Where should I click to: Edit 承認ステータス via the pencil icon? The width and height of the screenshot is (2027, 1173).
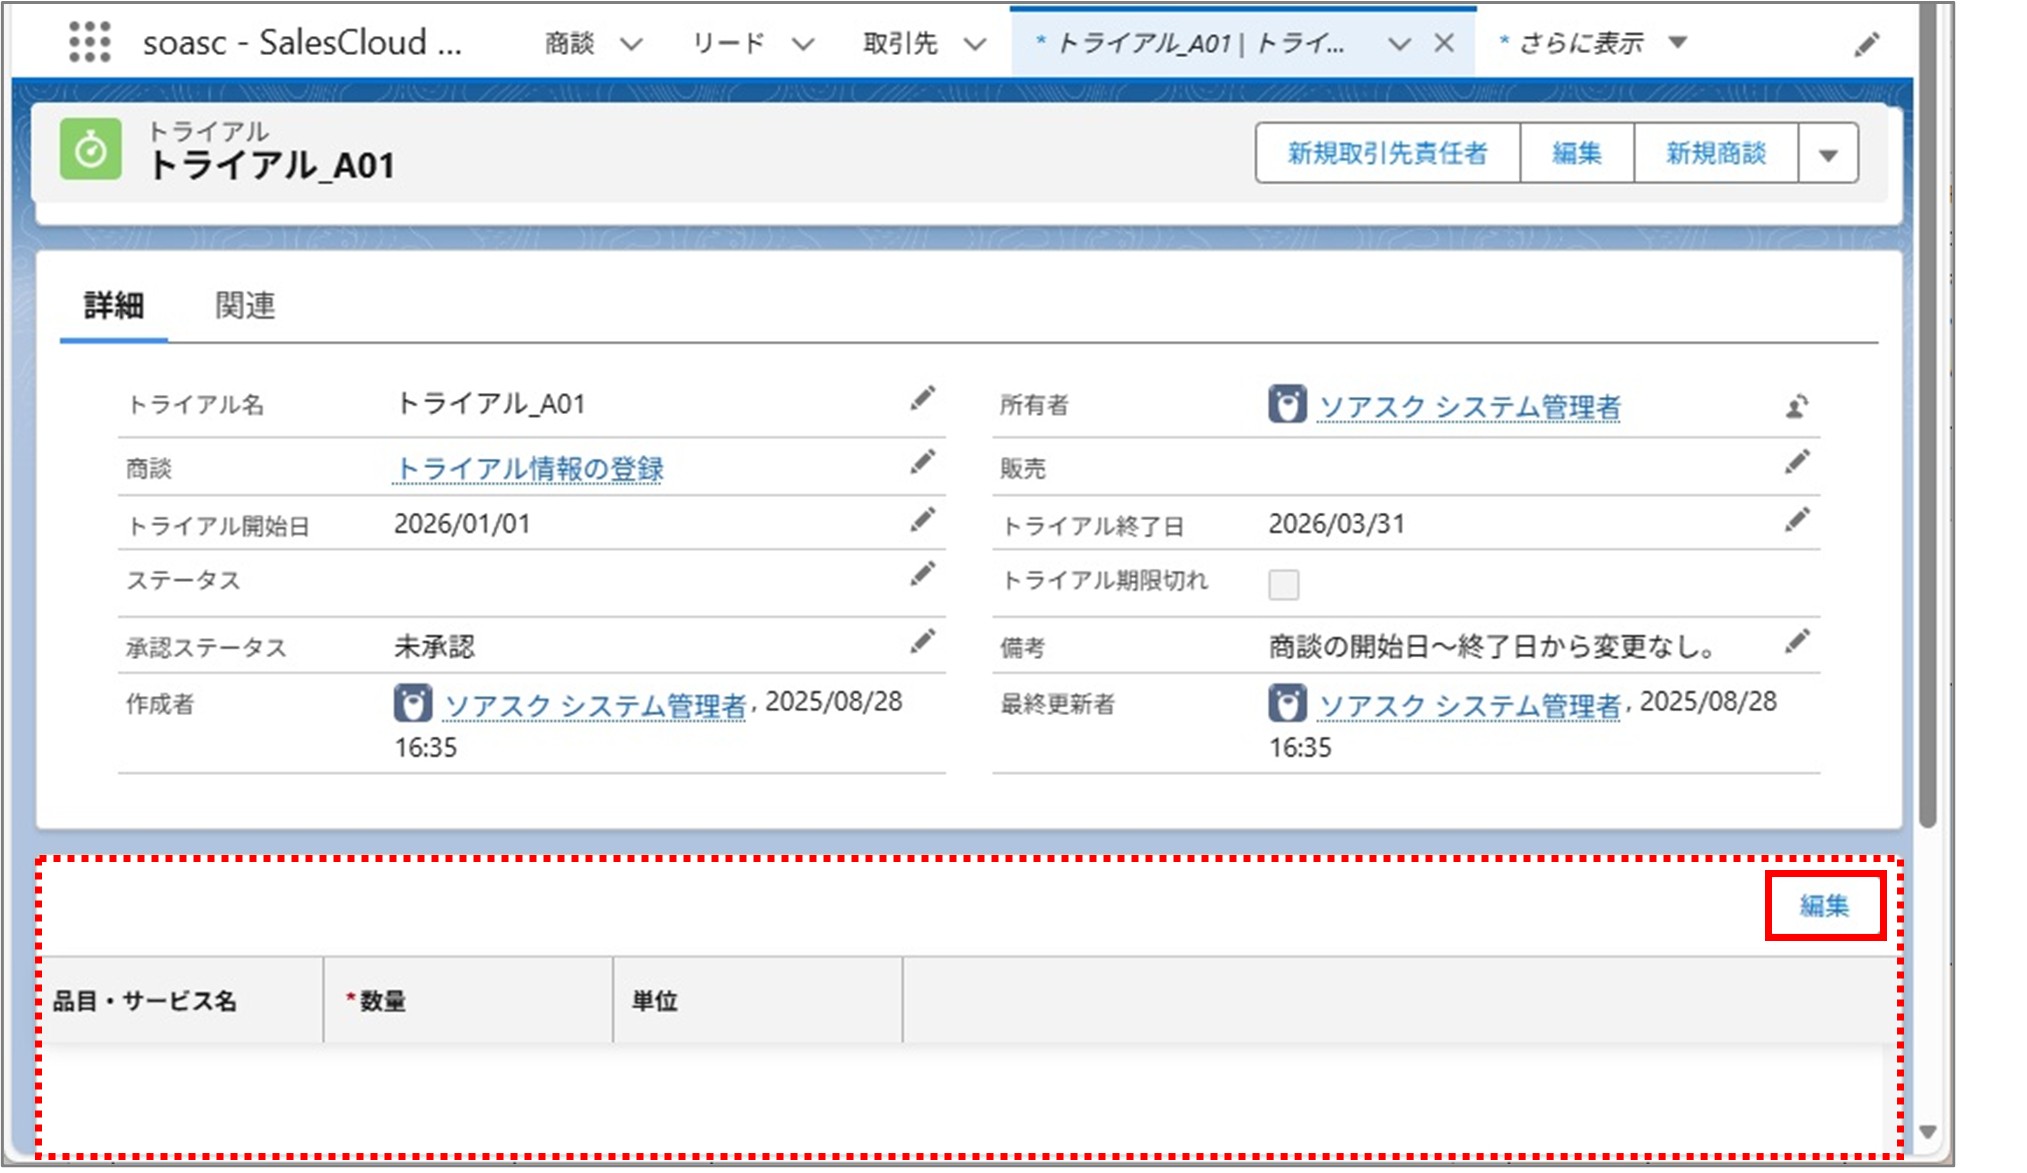922,643
